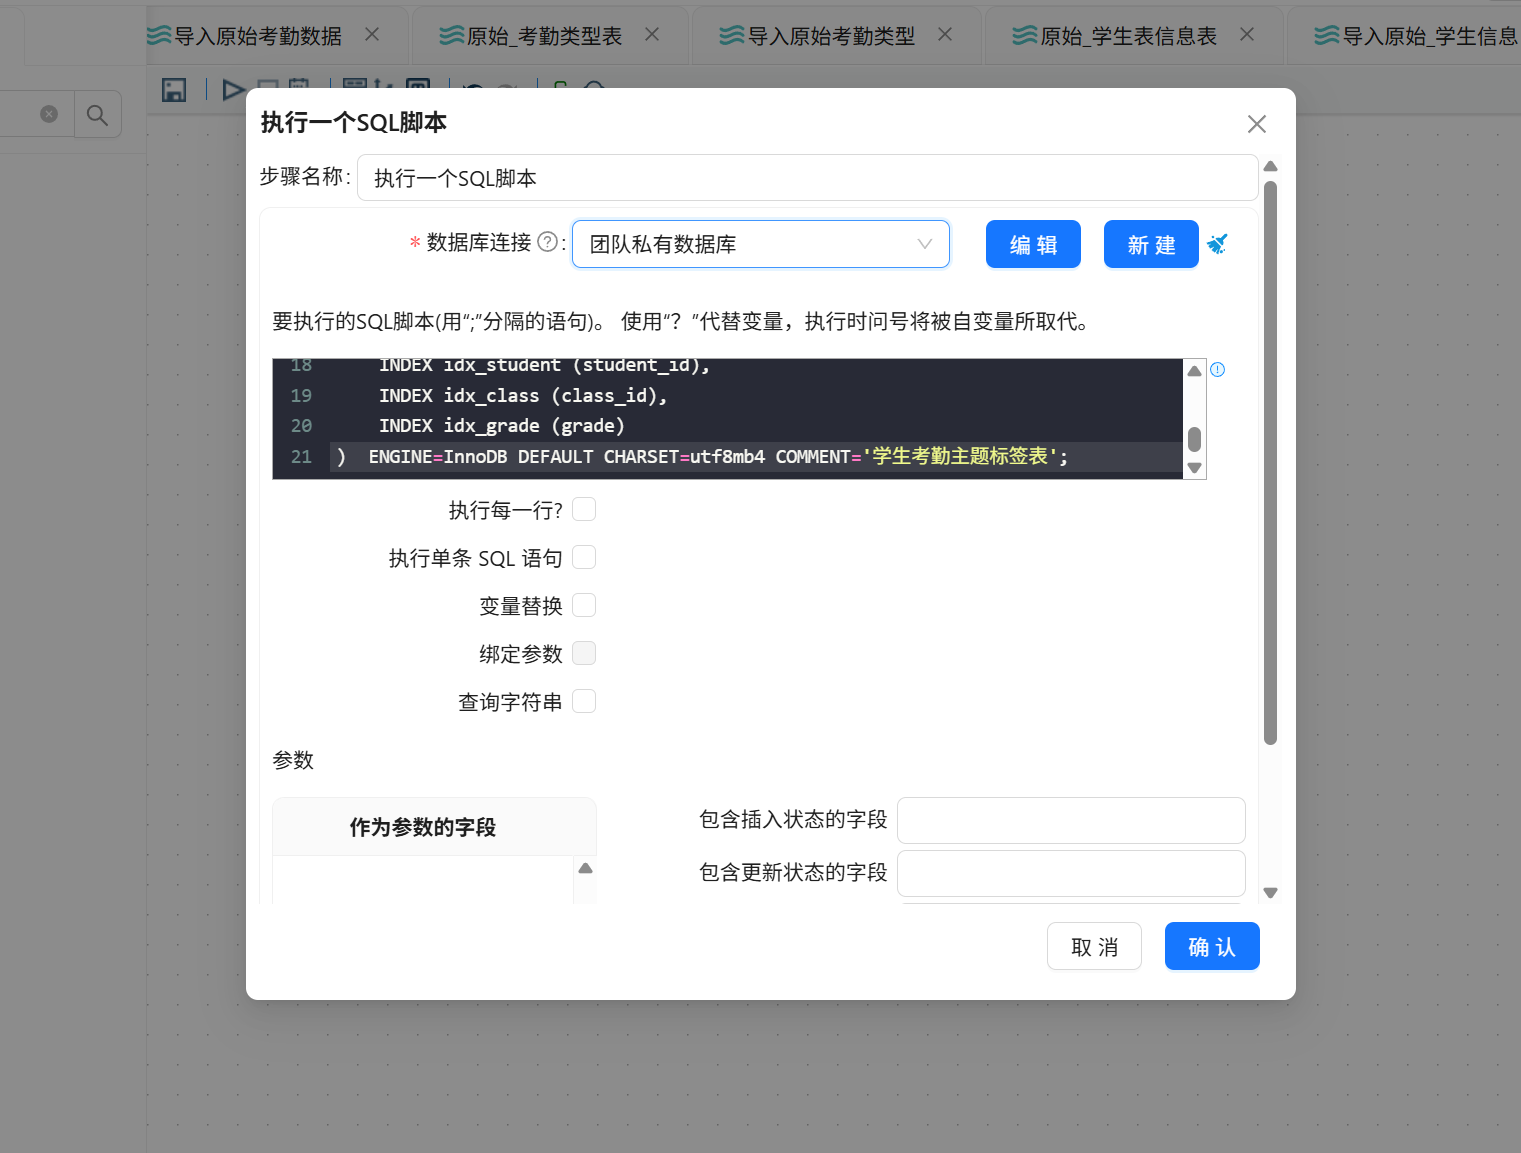Switch to the 导入原始考勤数据 tab

258,36
